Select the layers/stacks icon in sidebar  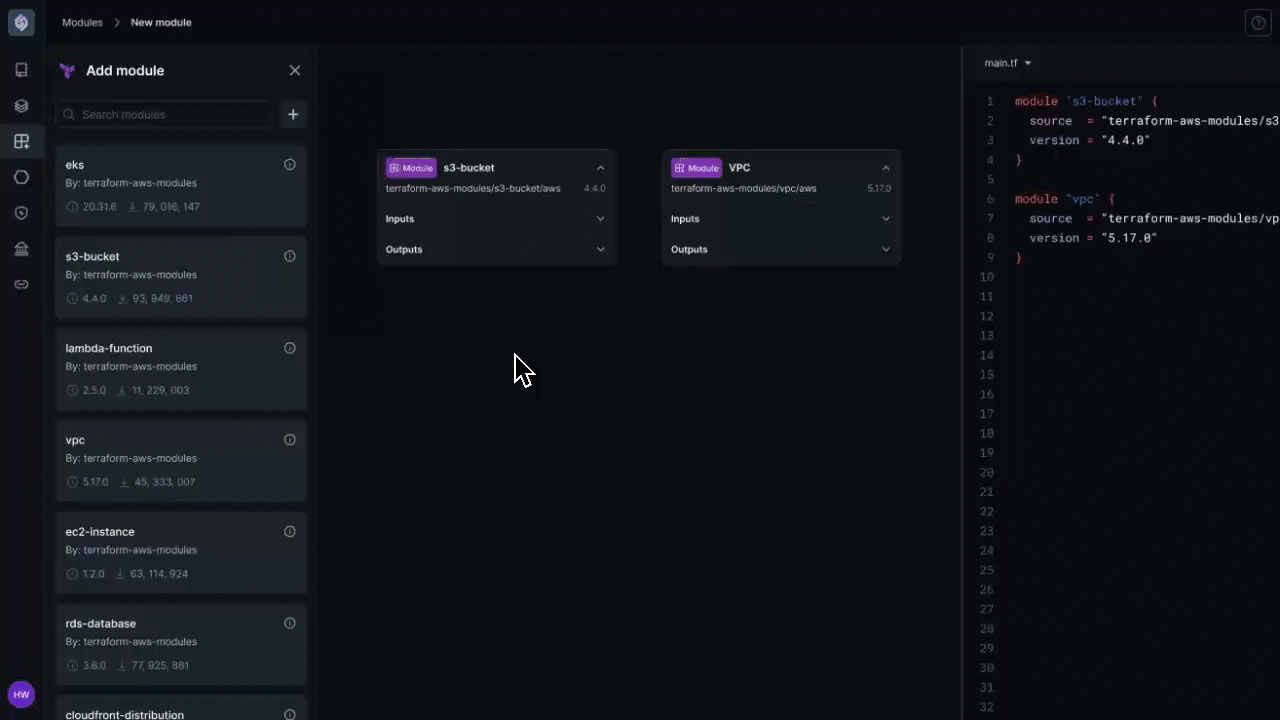21,105
